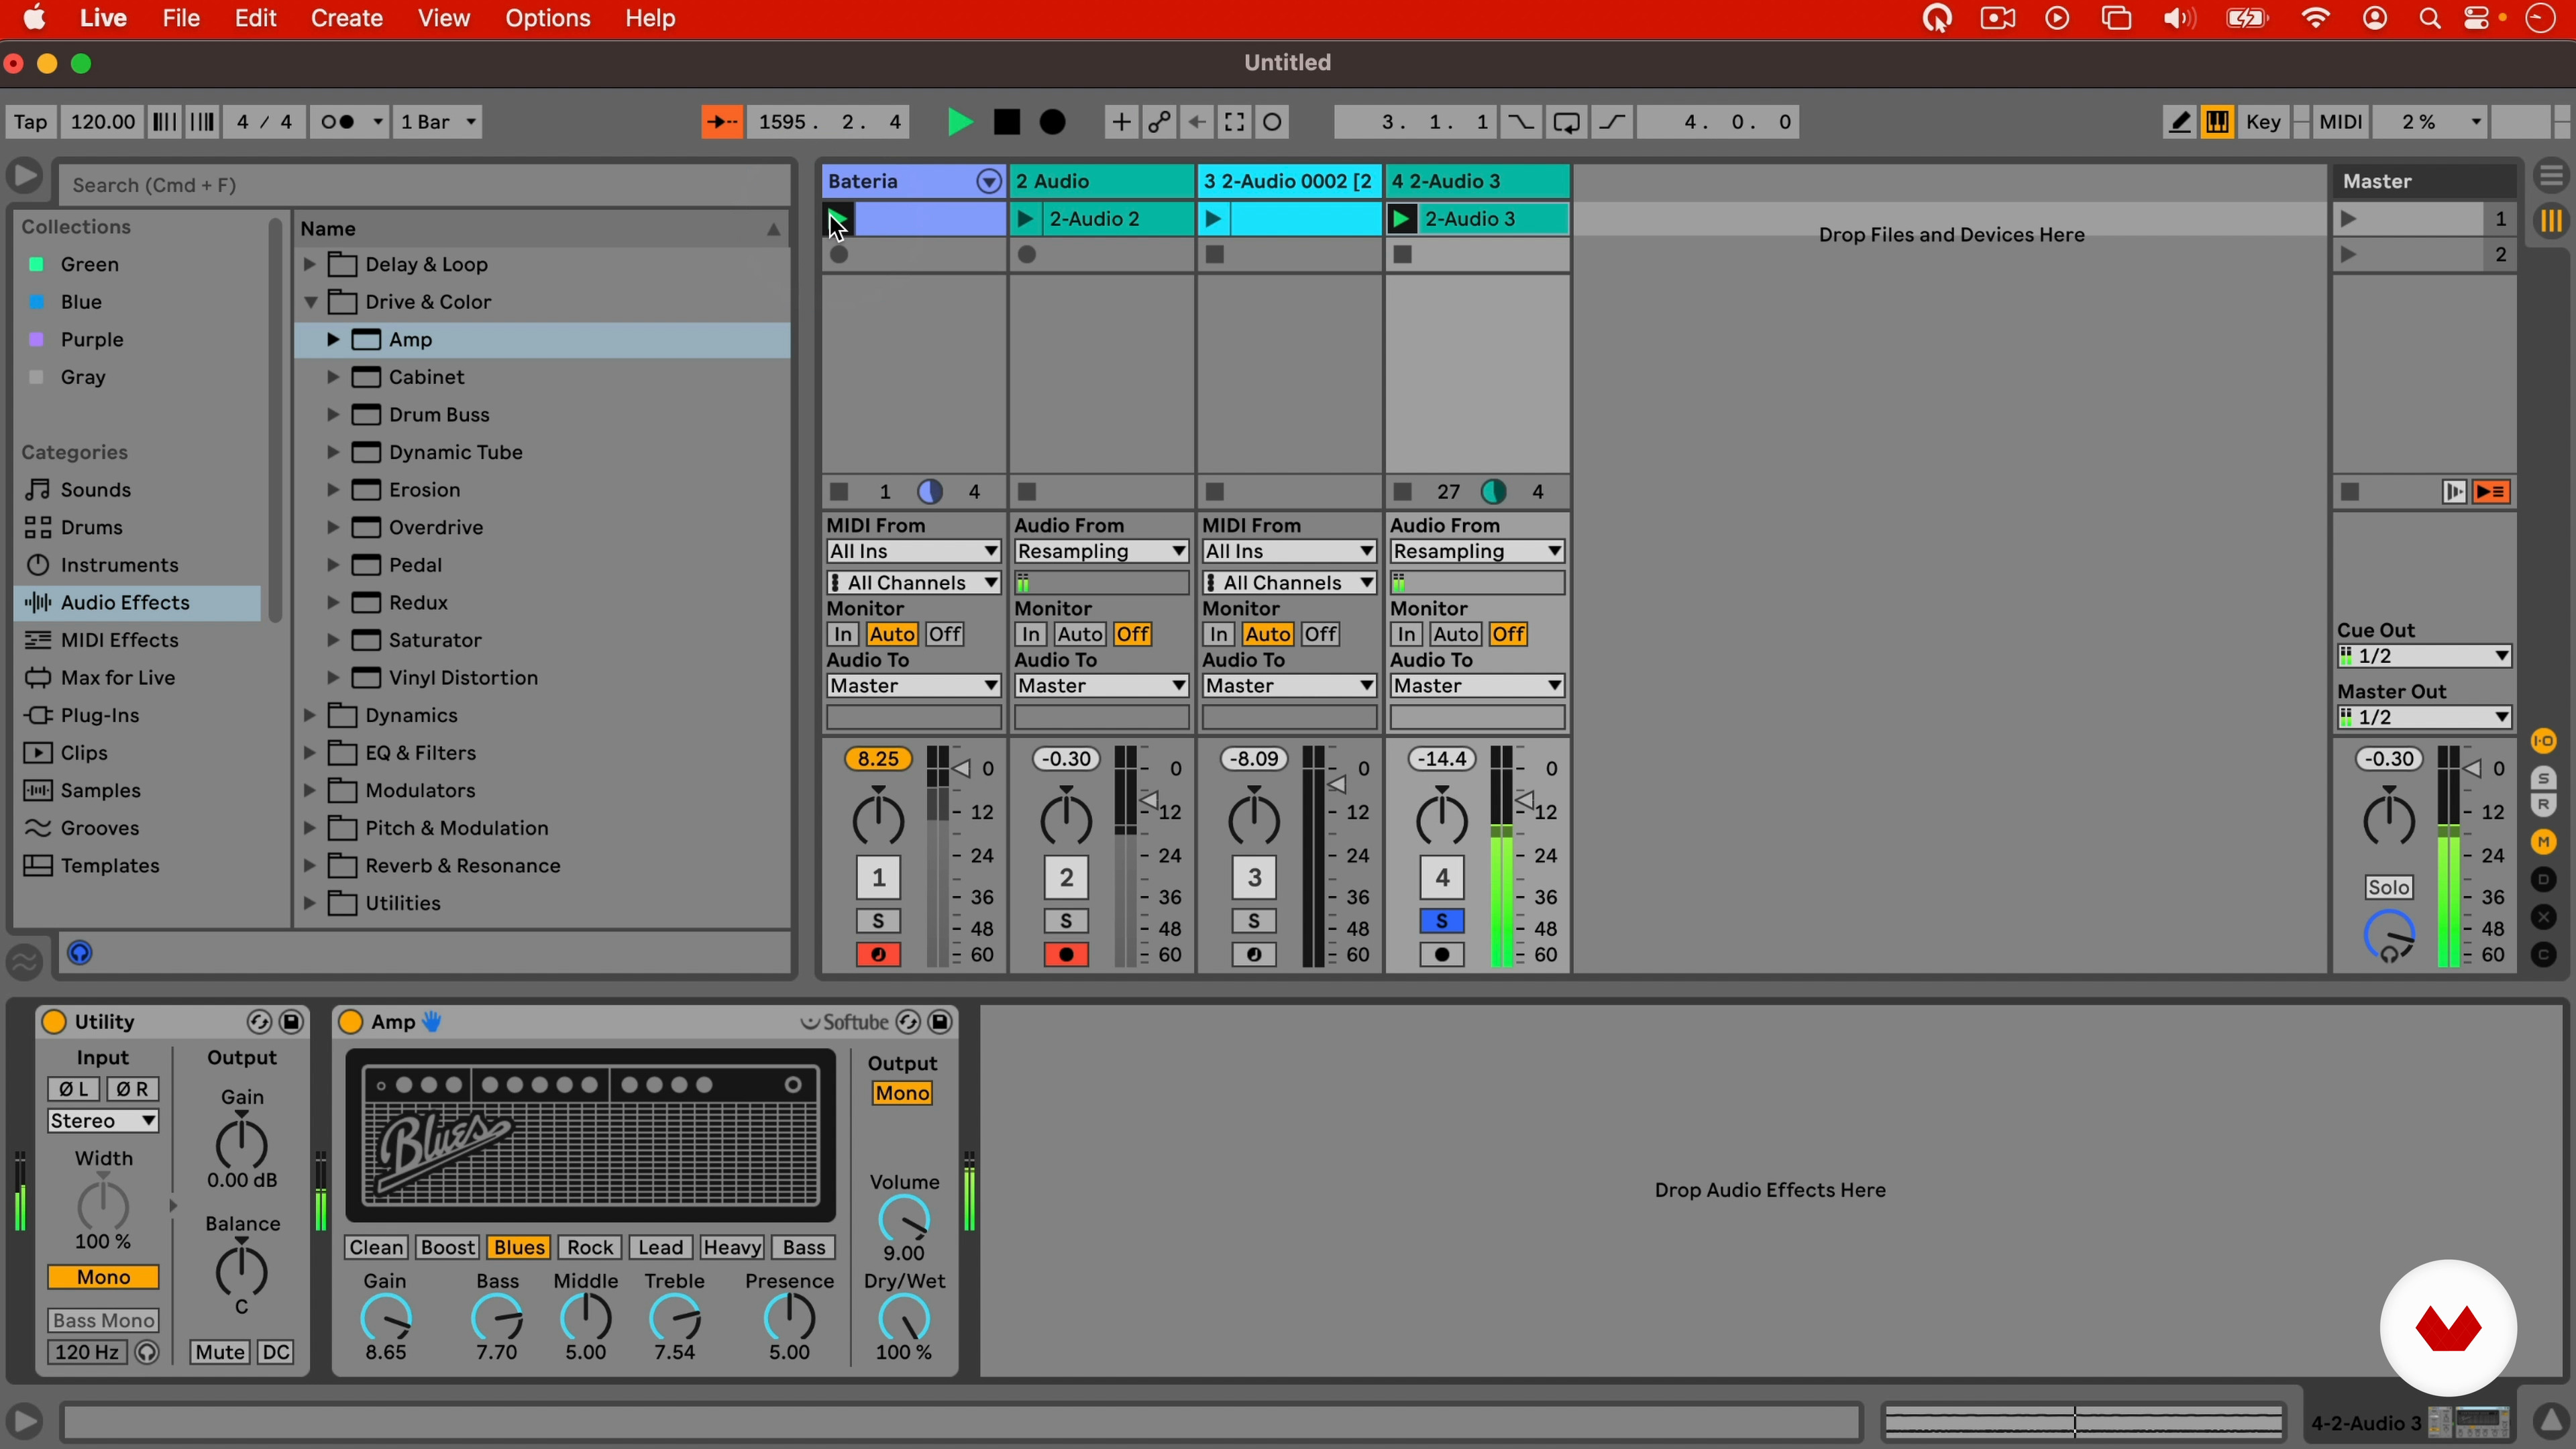Toggle Solo on track 4
The width and height of the screenshot is (2576, 1449).
(1442, 922)
